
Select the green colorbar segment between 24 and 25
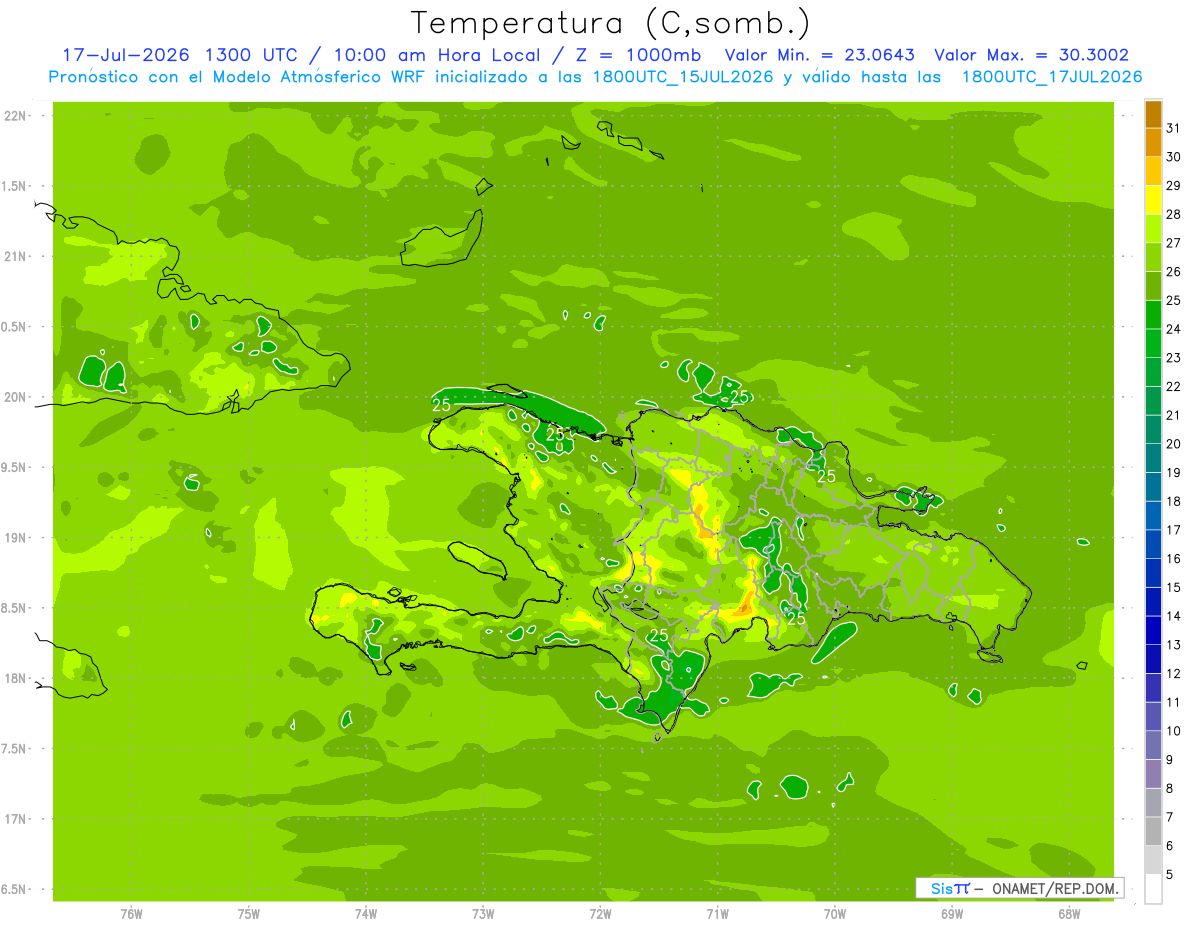[x=1153, y=315]
